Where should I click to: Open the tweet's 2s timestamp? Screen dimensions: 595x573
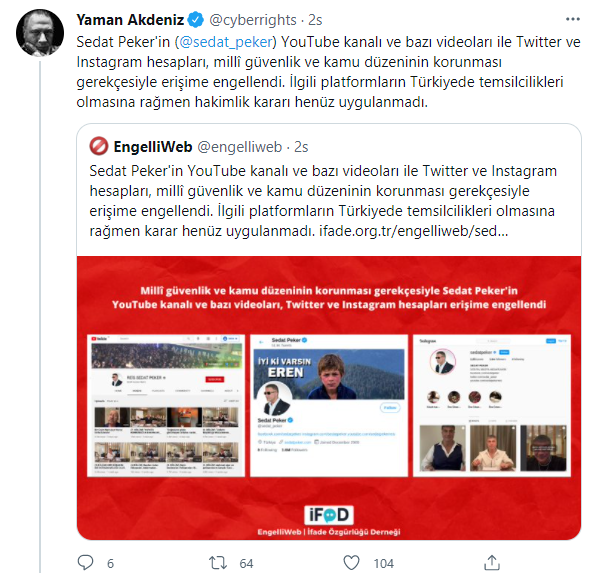tap(315, 20)
